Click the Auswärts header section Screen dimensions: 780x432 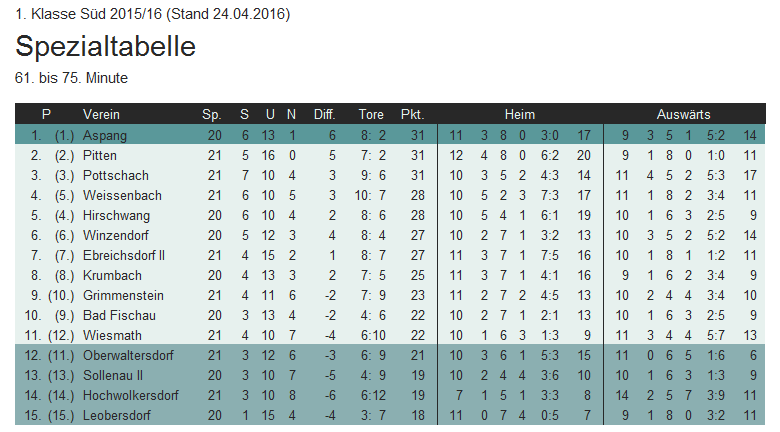(x=684, y=114)
